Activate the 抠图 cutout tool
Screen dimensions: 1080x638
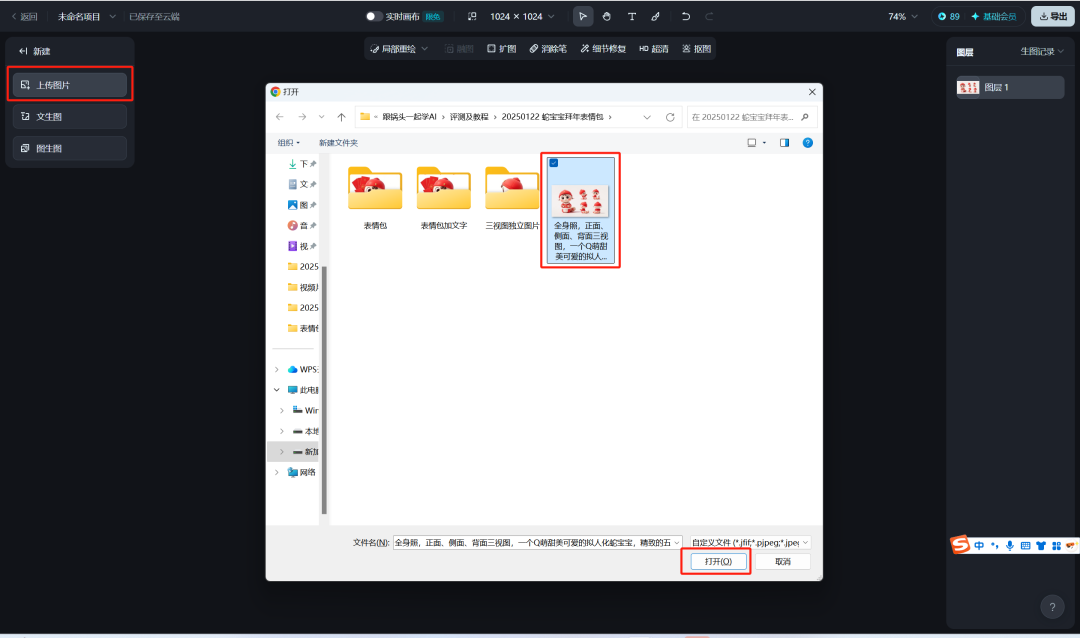(700, 48)
